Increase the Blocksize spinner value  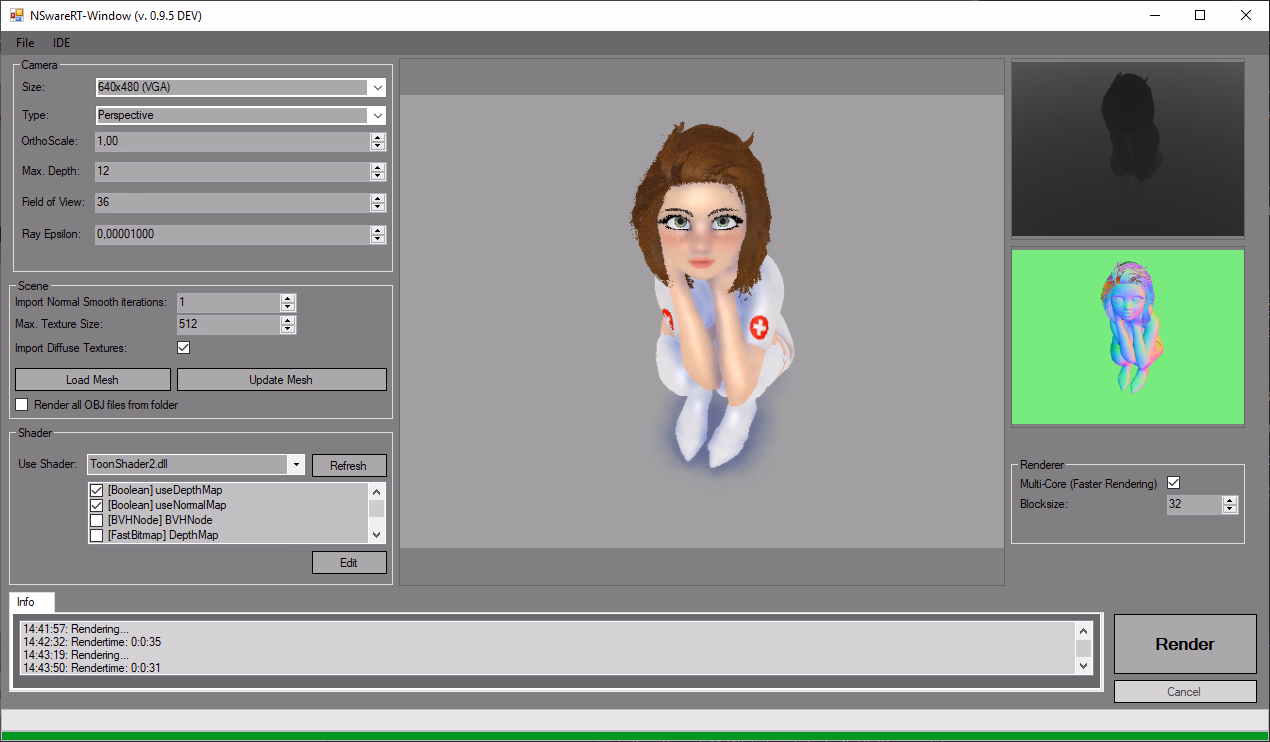click(x=1230, y=500)
